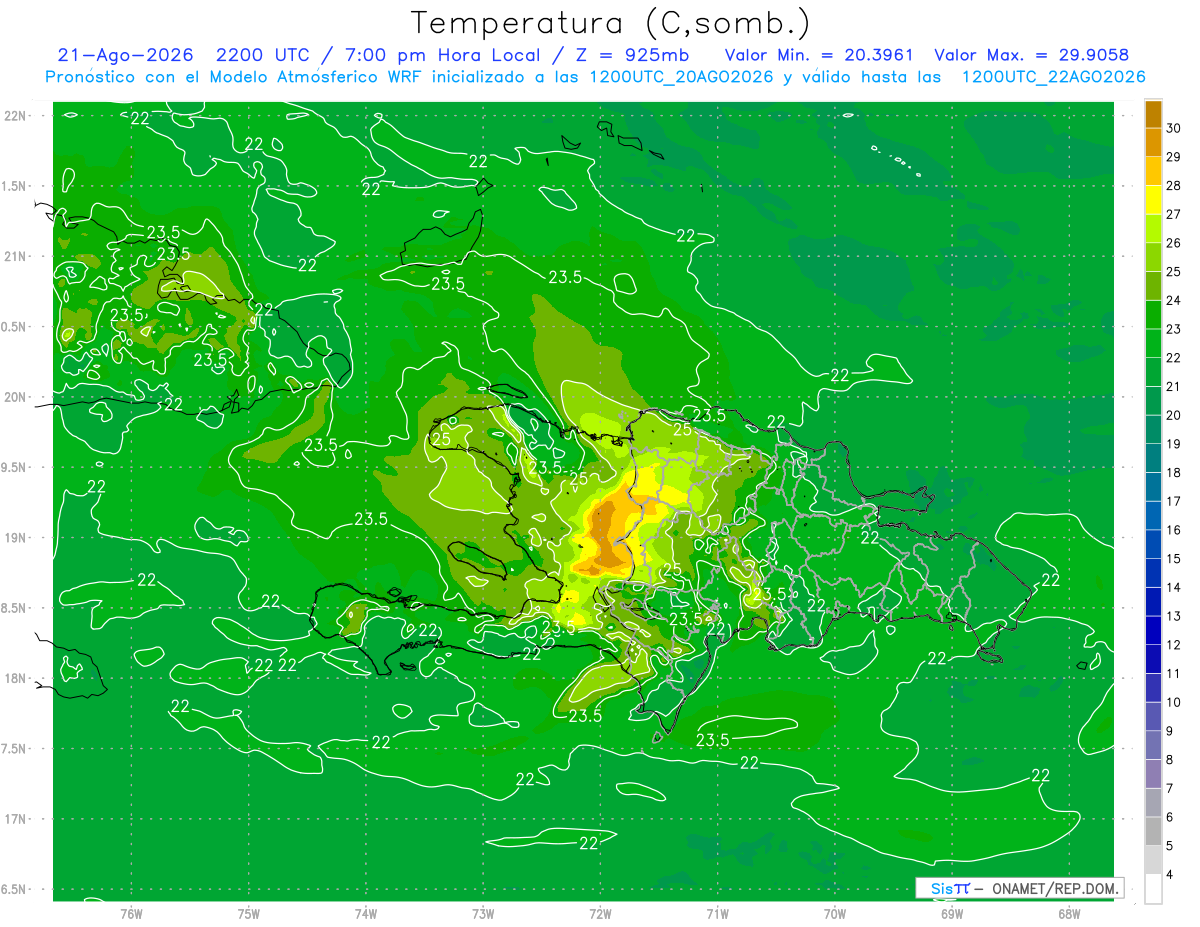
Task: Click the "17N" latitude axis label
Action: tap(15, 819)
